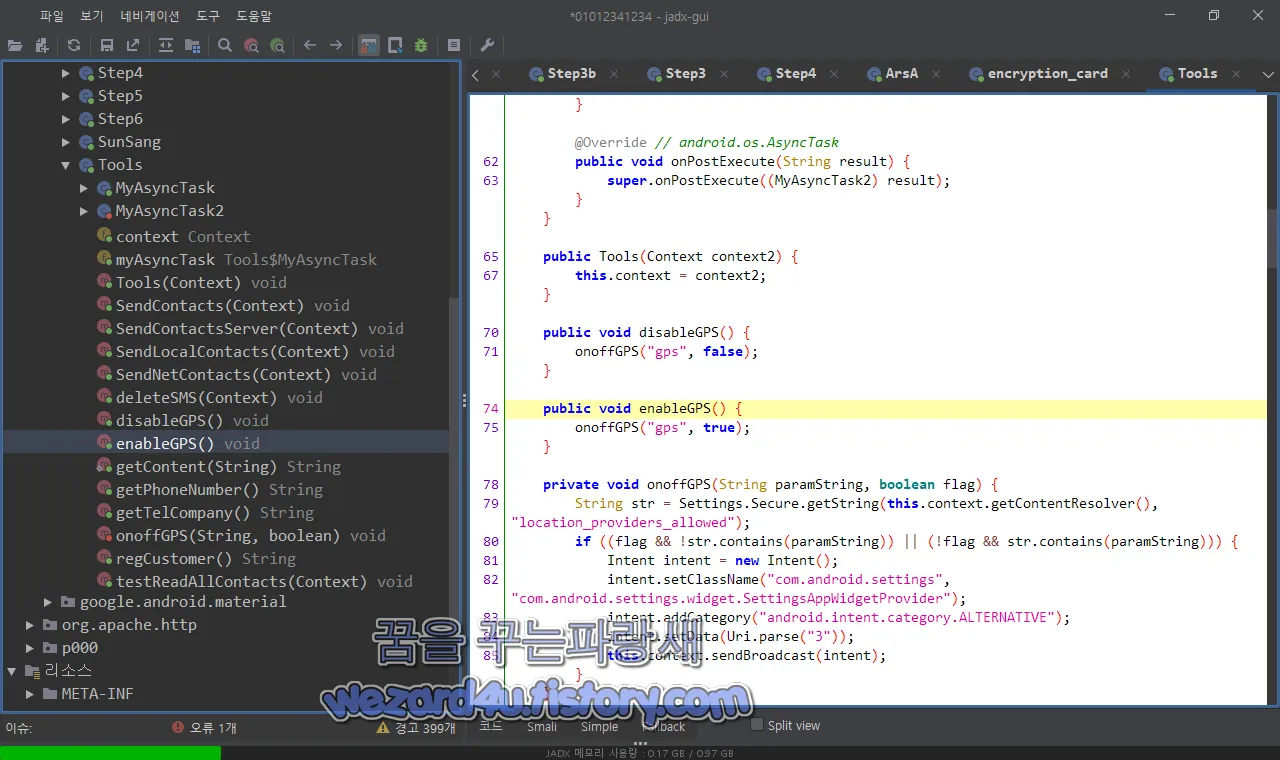
Task: Switch to the Simple view tab
Action: click(x=600, y=727)
